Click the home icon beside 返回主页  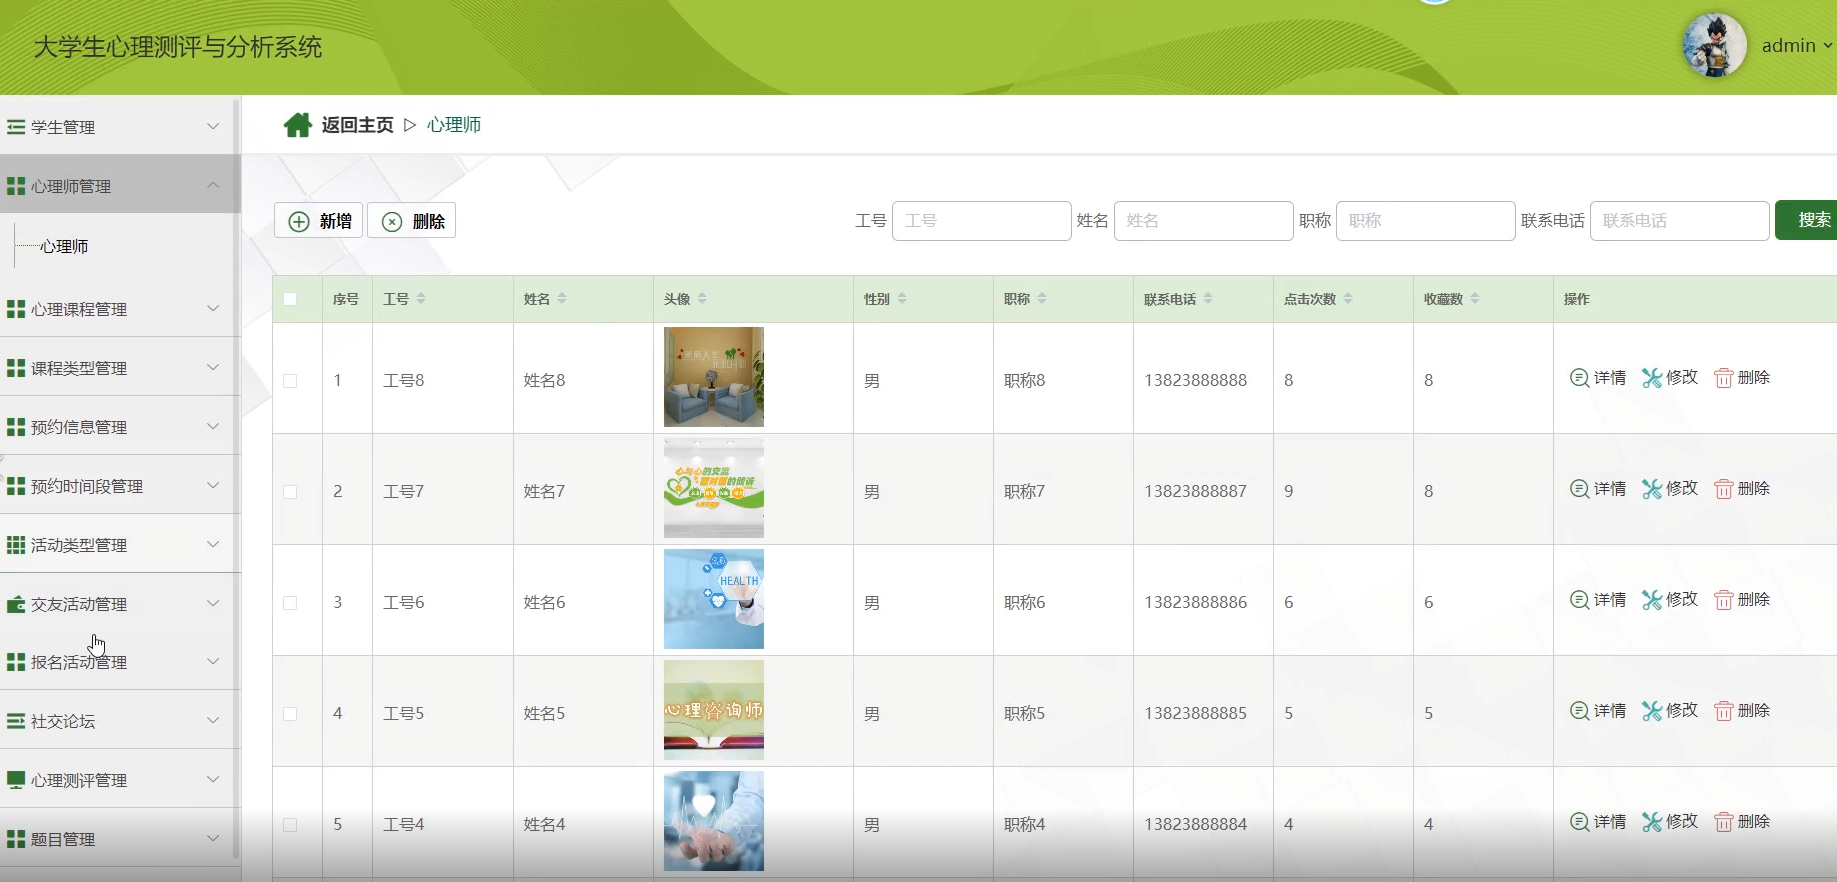tap(297, 125)
